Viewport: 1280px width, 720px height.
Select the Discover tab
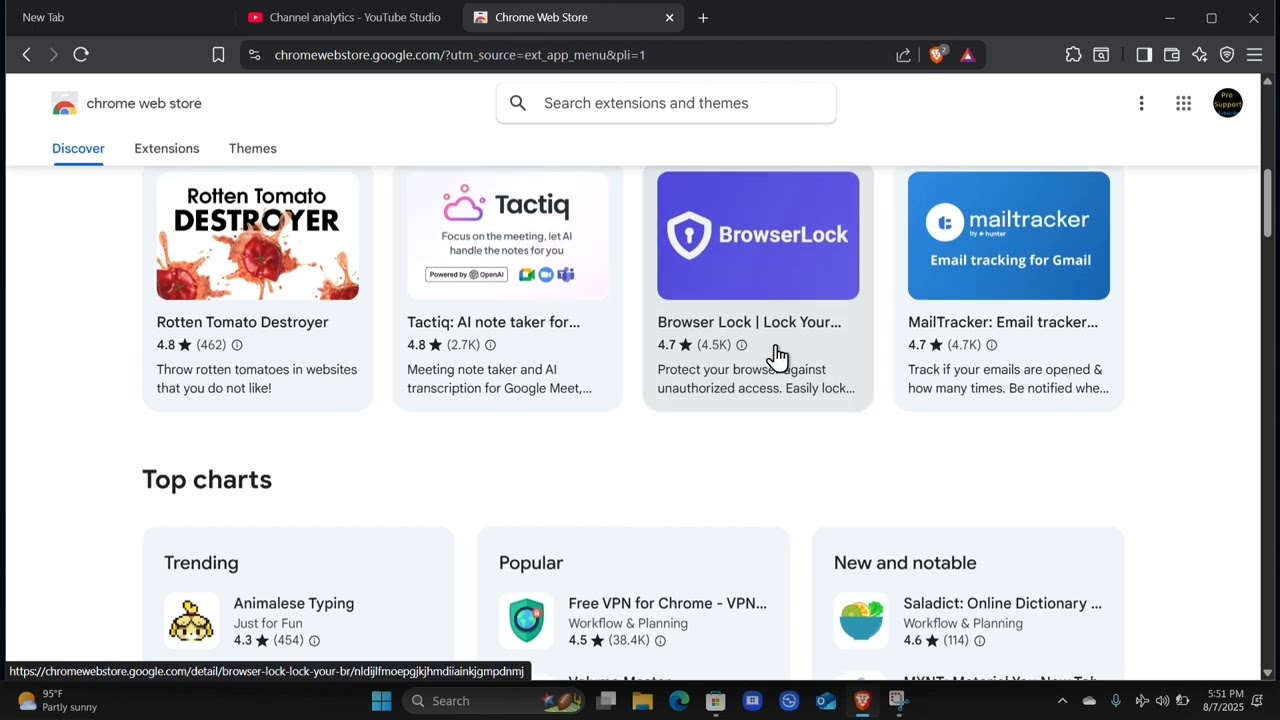tap(78, 148)
